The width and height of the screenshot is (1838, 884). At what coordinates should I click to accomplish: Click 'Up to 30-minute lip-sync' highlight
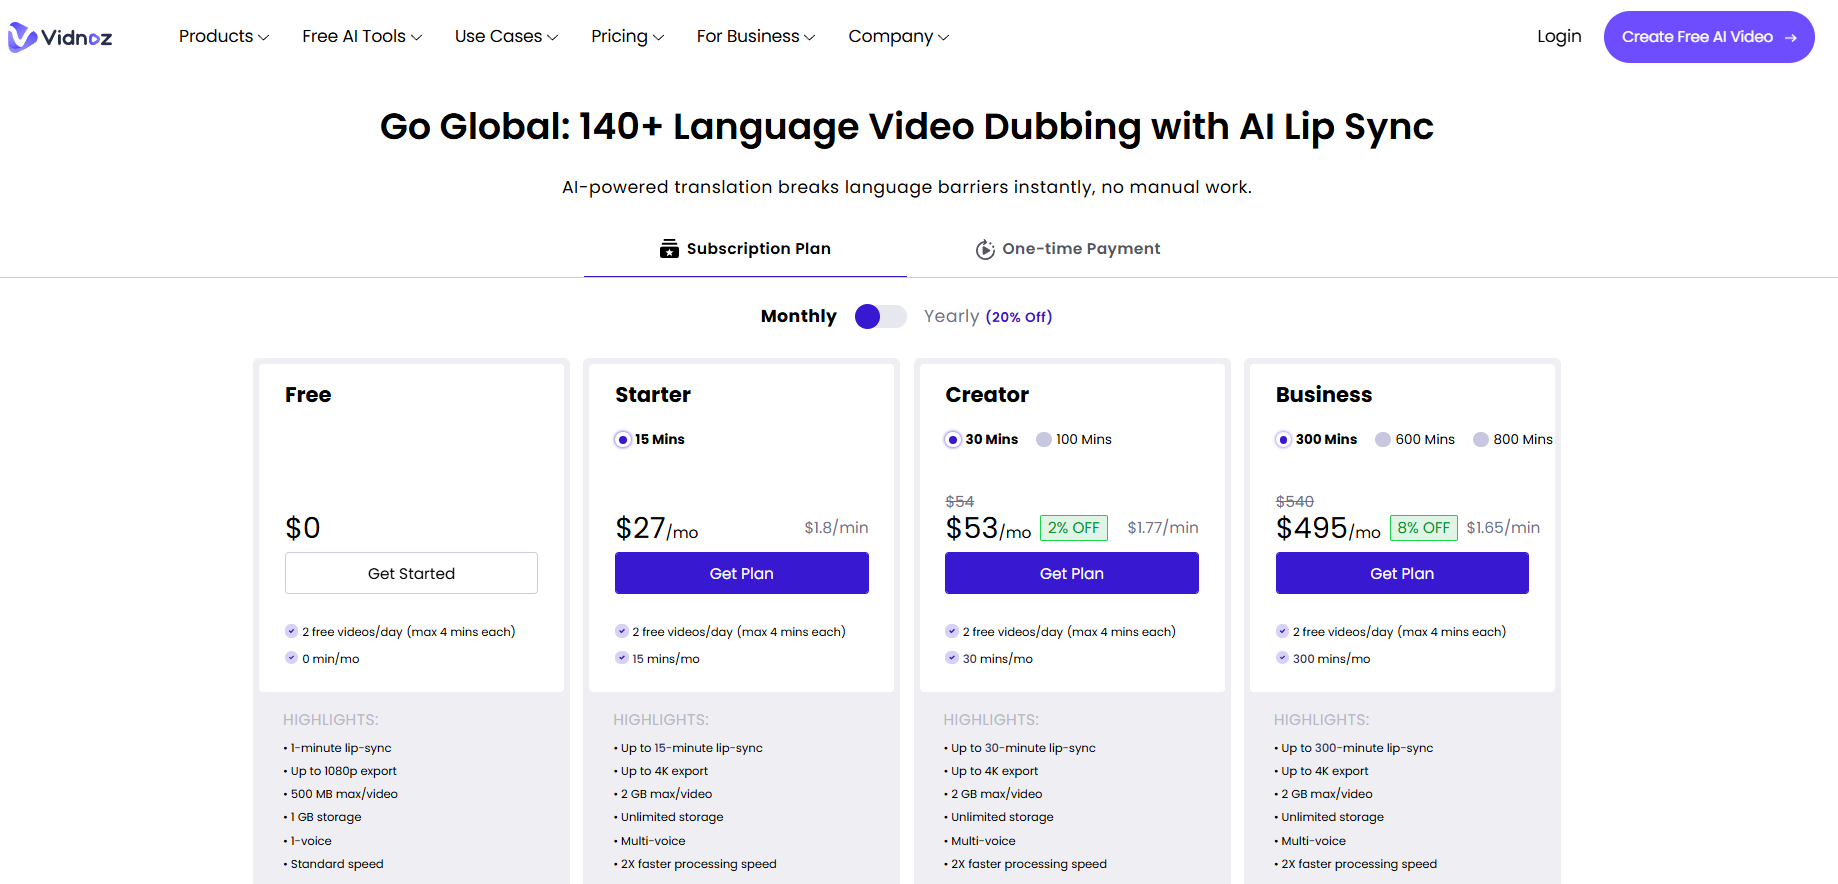click(x=1023, y=748)
